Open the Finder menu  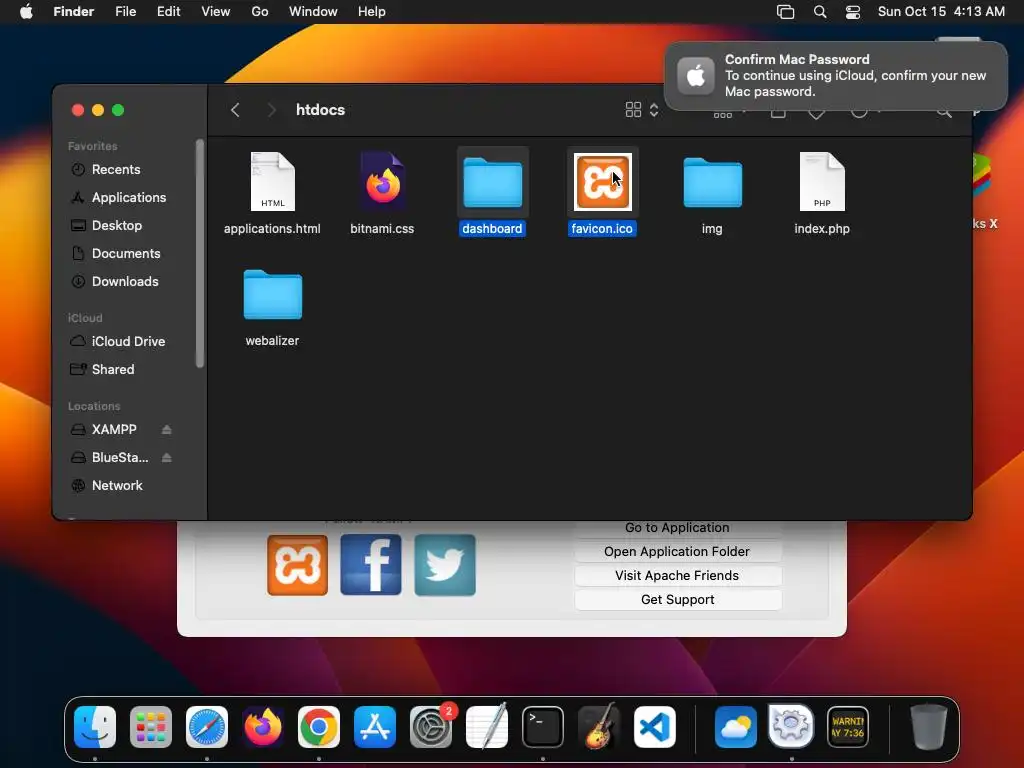pyautogui.click(x=74, y=12)
